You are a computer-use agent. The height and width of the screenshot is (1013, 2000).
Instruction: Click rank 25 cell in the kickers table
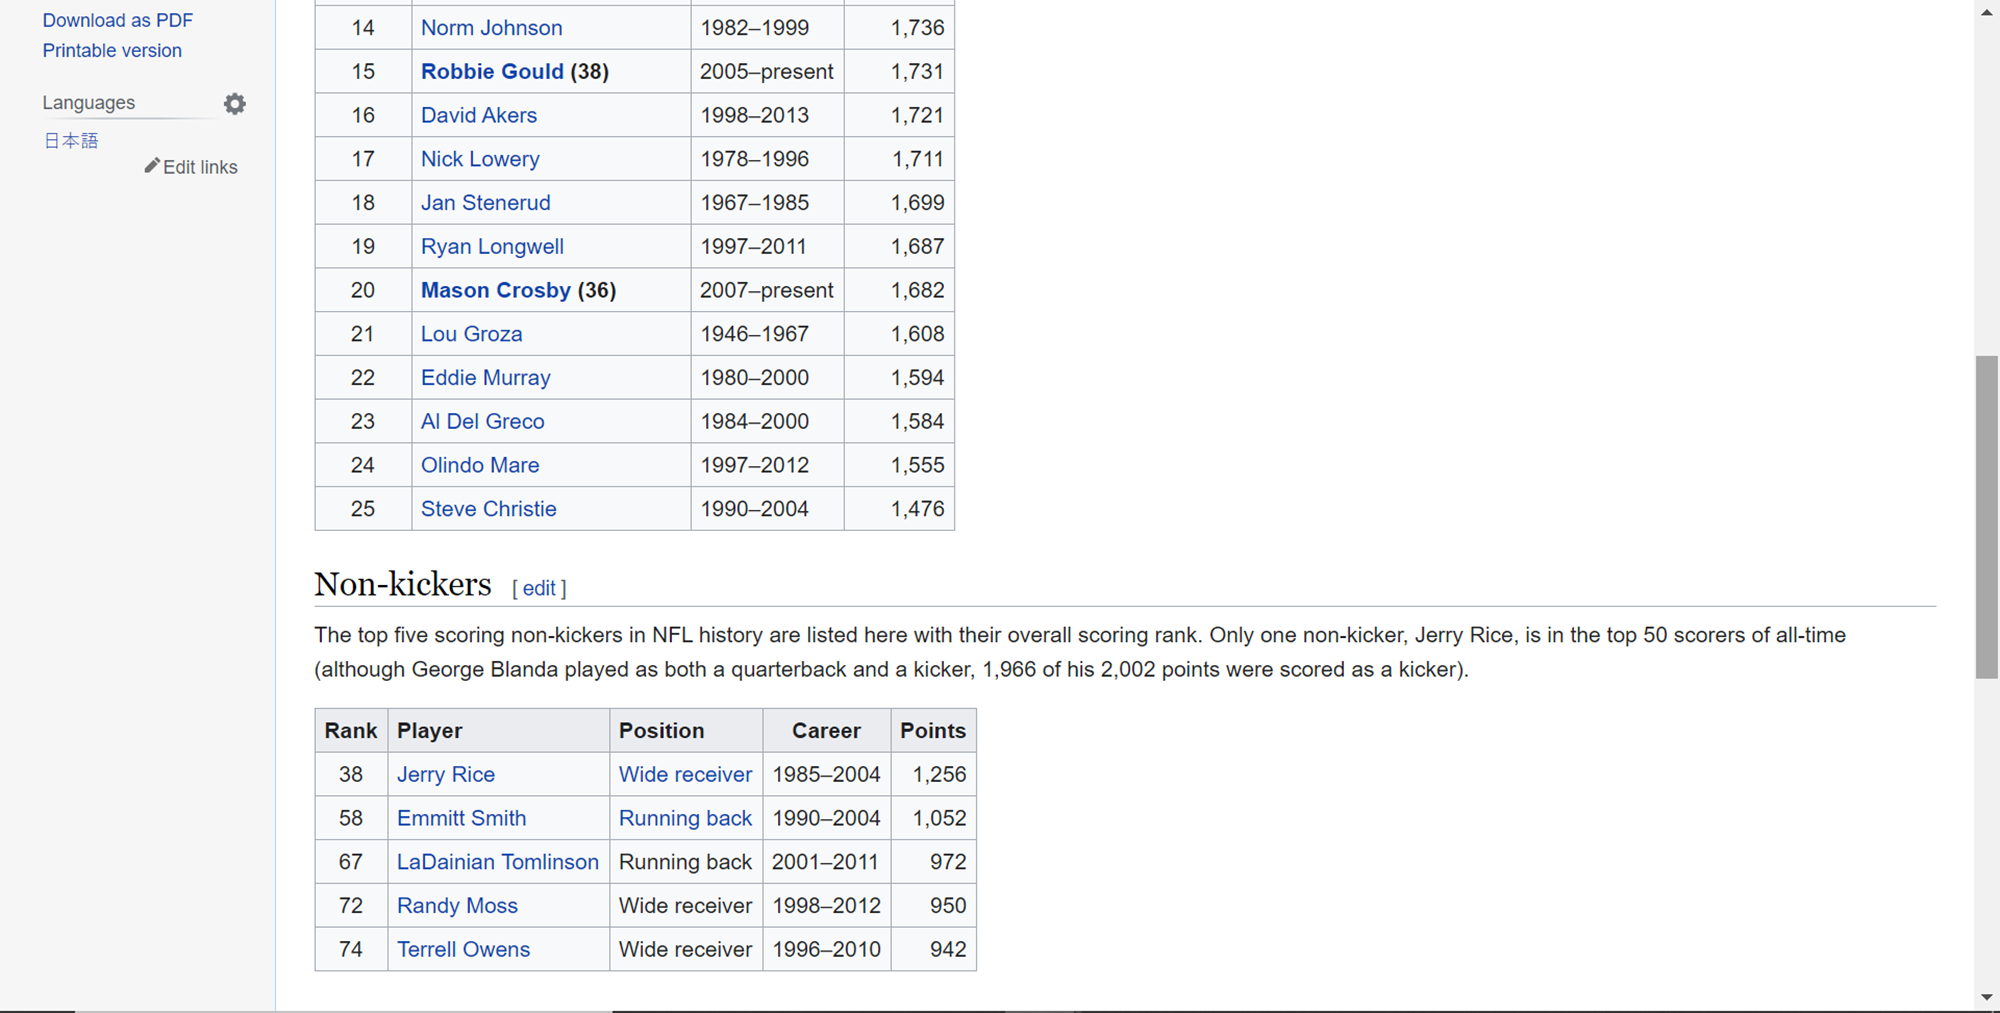point(363,509)
